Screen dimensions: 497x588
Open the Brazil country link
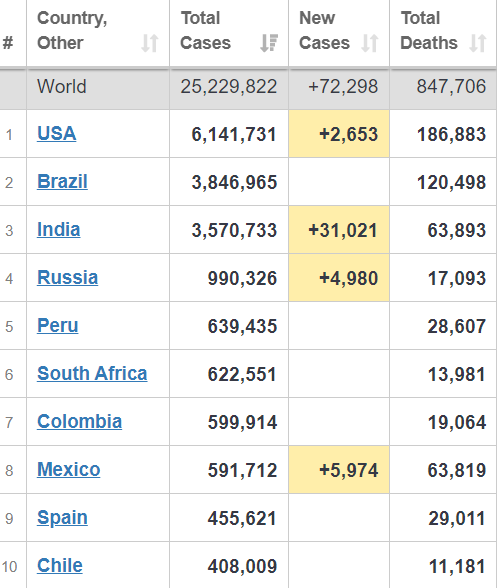(x=62, y=182)
